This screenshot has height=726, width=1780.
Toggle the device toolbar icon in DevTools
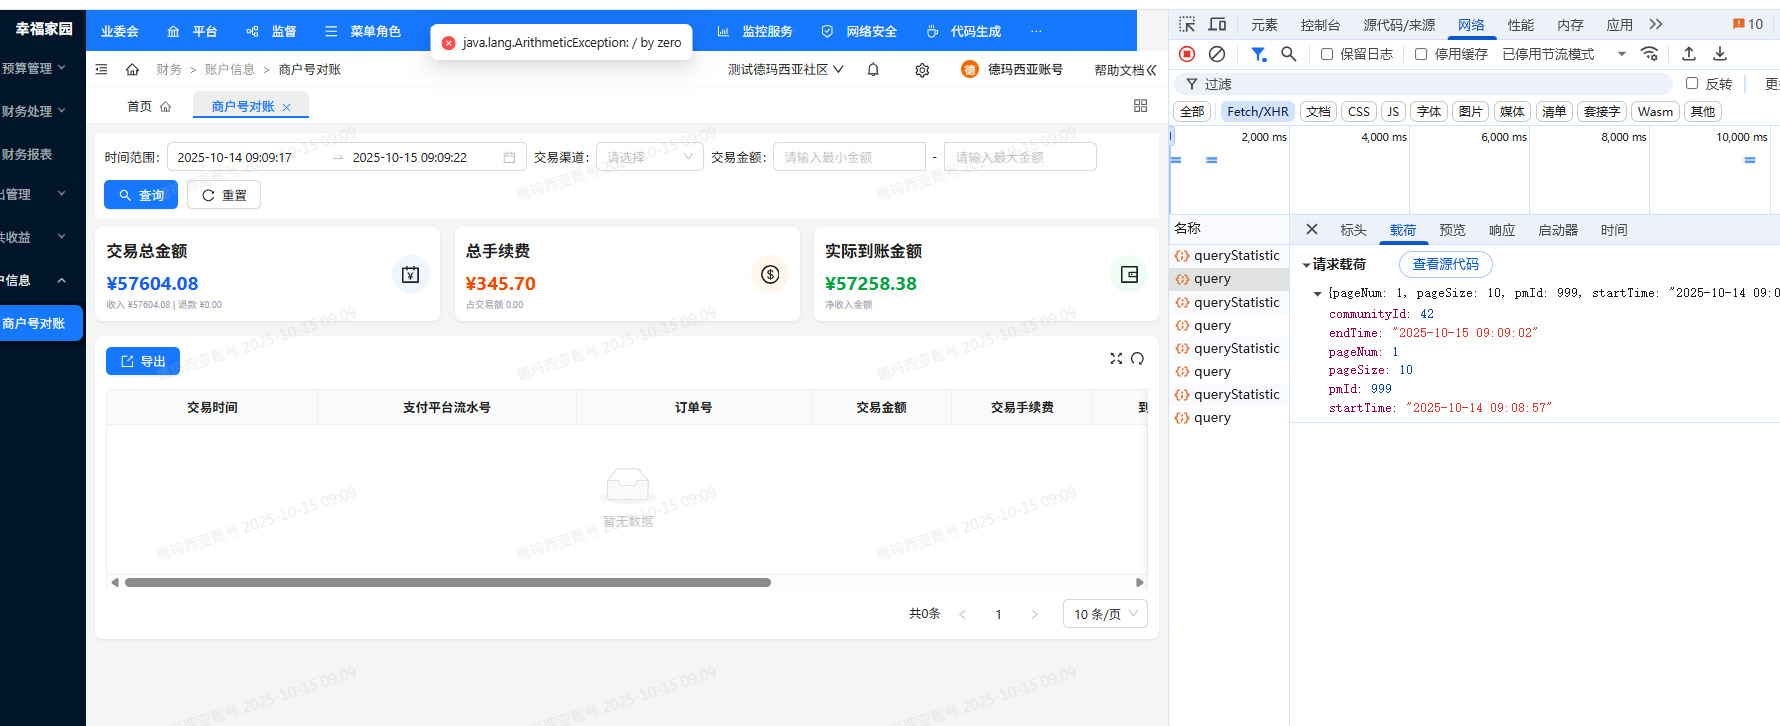click(x=1217, y=25)
